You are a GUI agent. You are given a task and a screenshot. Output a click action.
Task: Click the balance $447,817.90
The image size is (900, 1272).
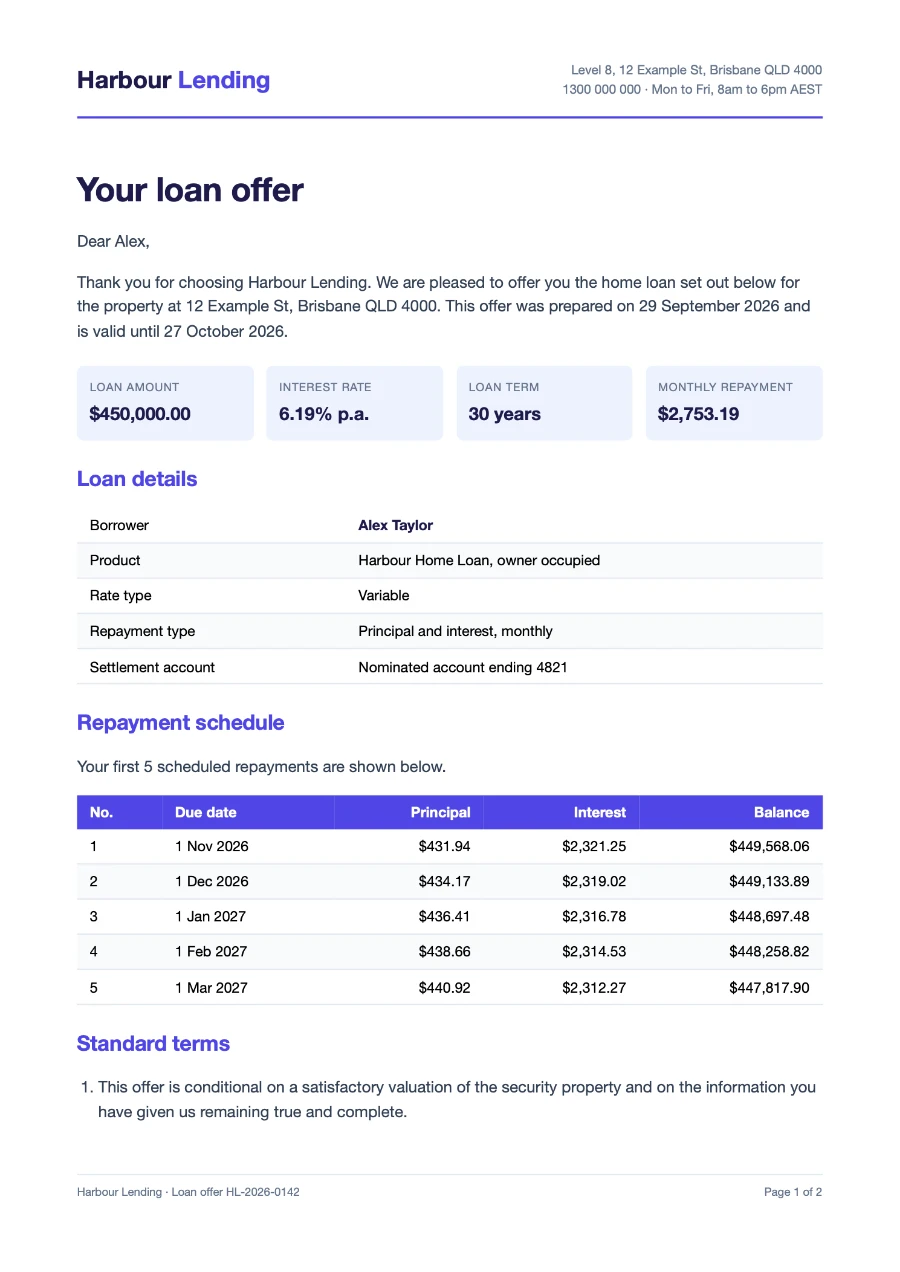tap(769, 987)
